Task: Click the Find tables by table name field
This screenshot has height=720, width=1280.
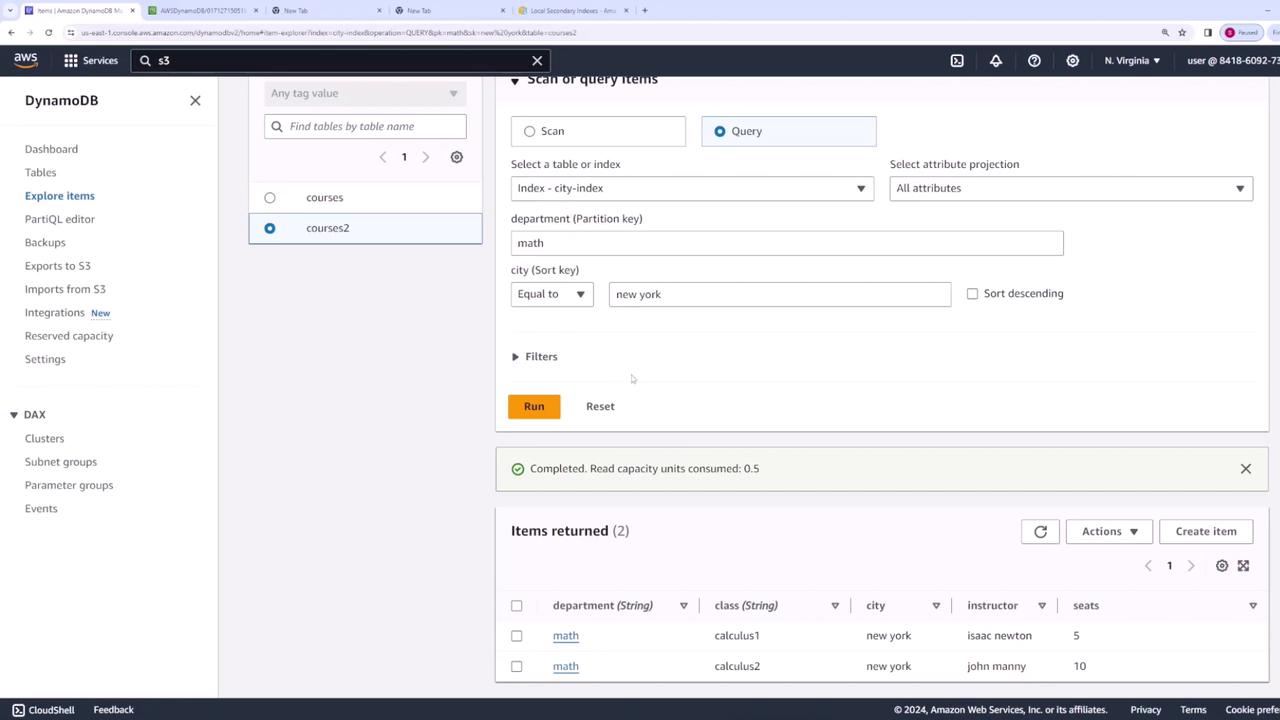Action: click(365, 126)
